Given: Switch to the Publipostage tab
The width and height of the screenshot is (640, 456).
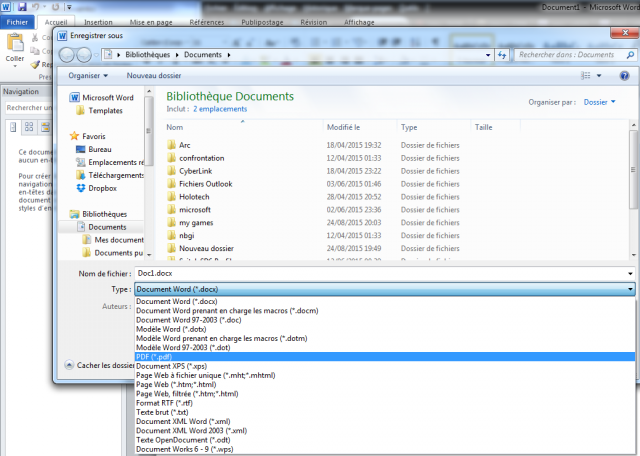Looking at the screenshot, I should click(262, 22).
